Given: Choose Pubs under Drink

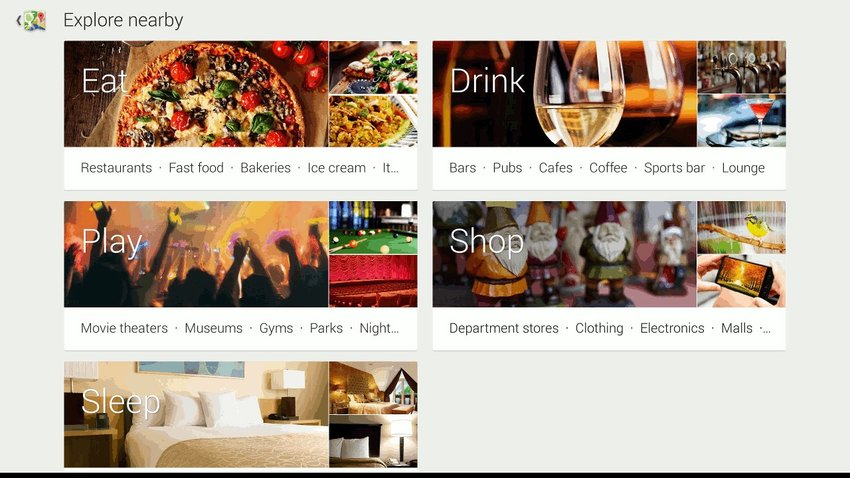Looking at the screenshot, I should (x=507, y=168).
